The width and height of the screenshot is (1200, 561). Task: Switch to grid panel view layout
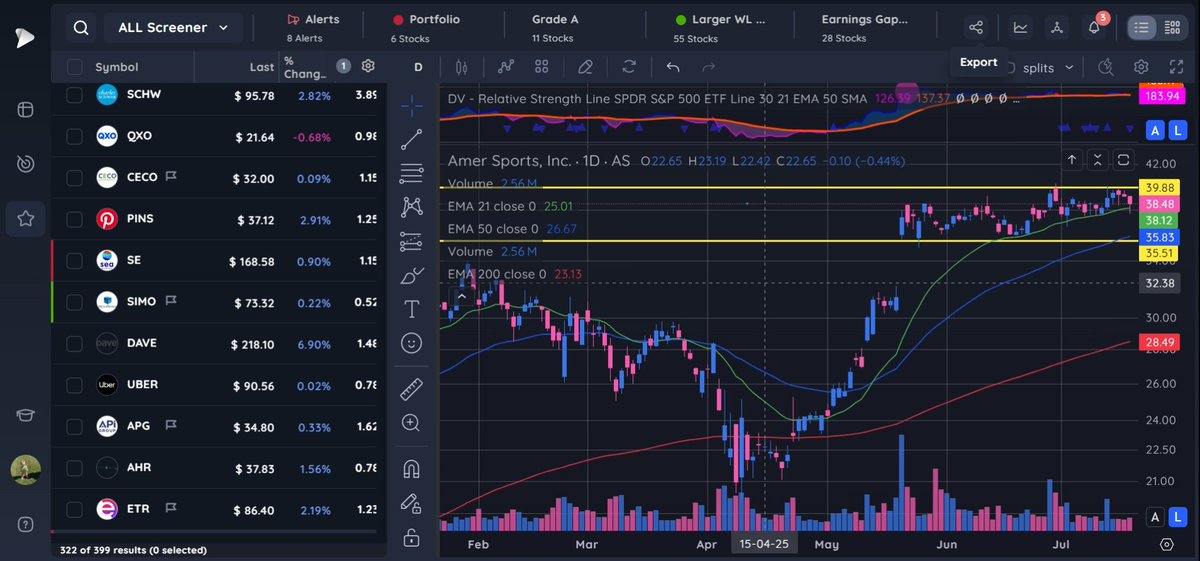click(x=1175, y=28)
